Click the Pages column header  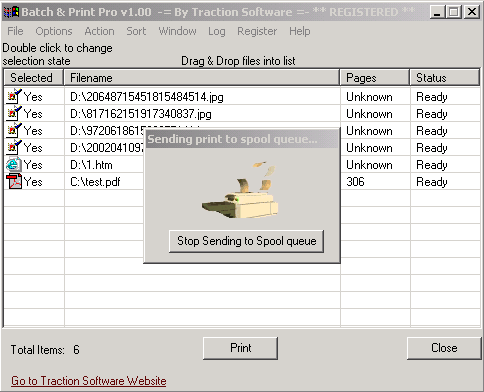[x=375, y=78]
